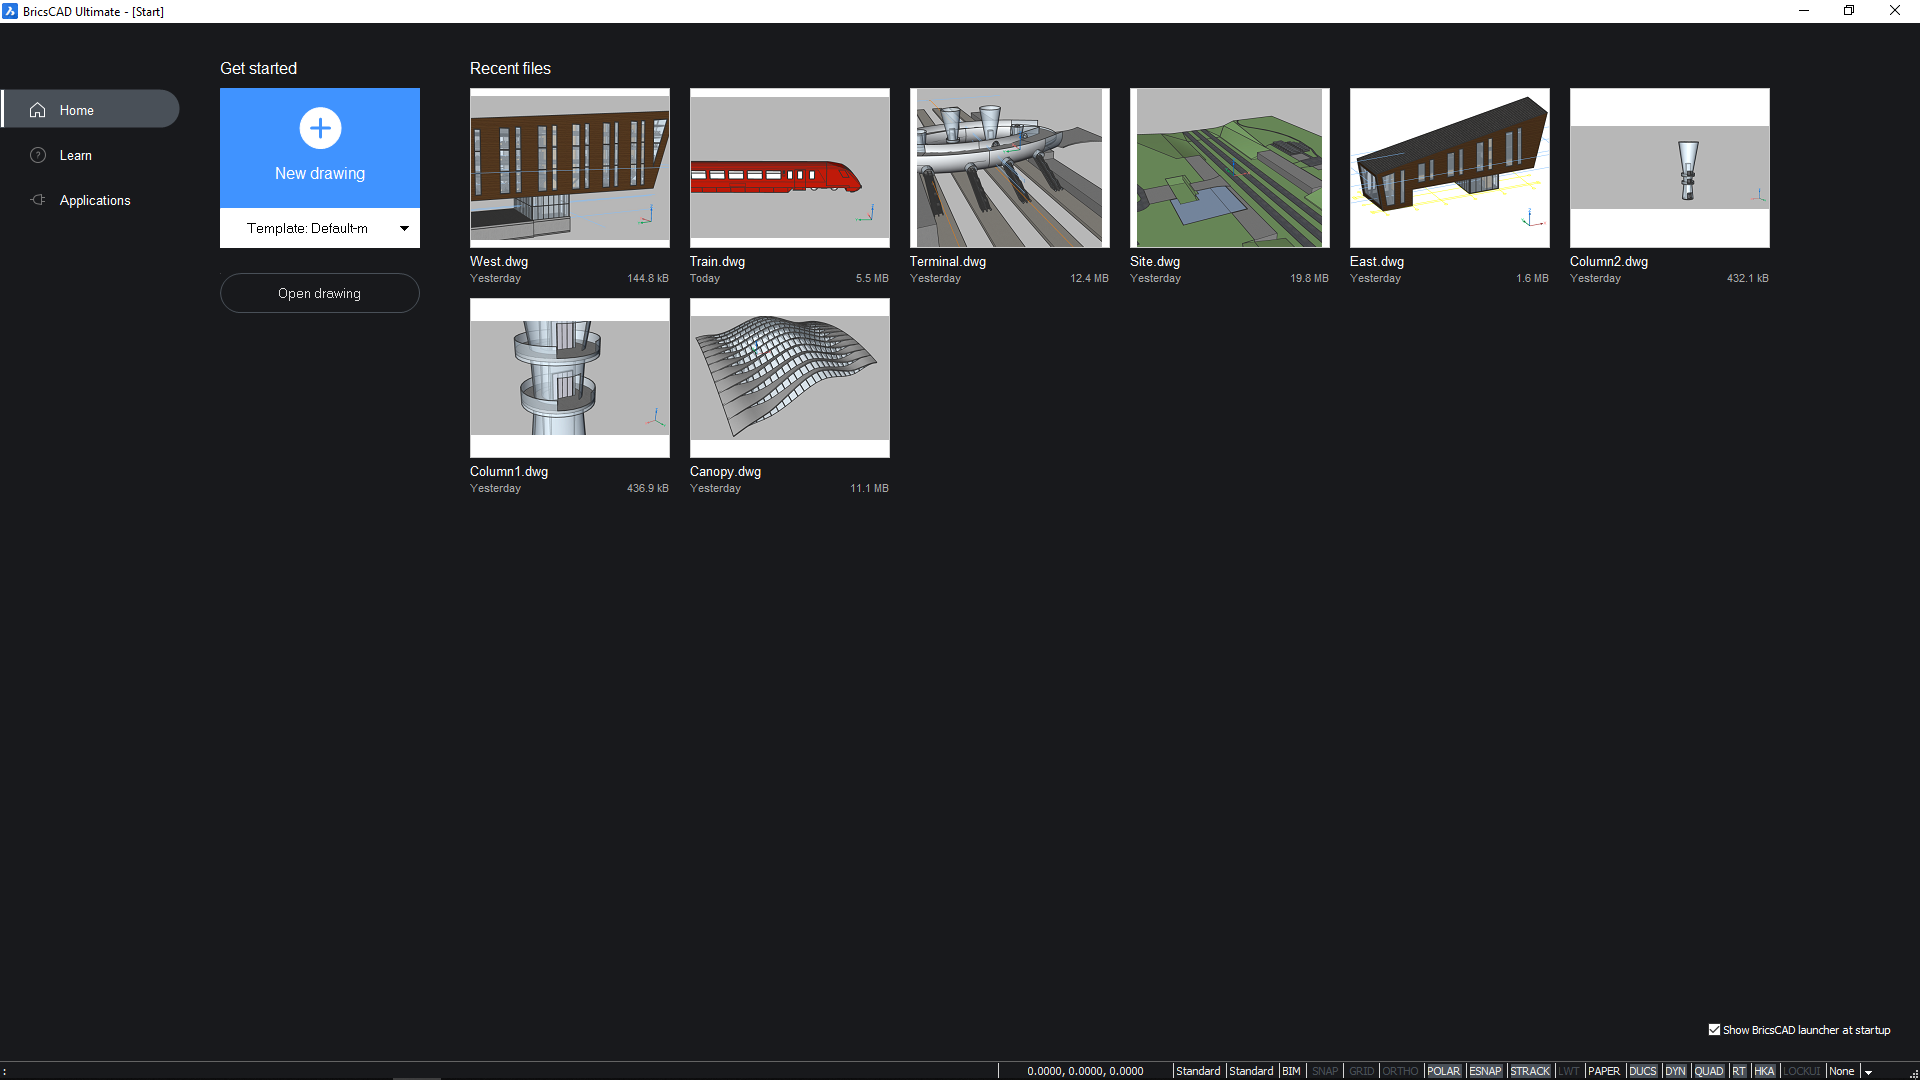
Task: Toggle DUCS in status bar
Action: 1642,1071
